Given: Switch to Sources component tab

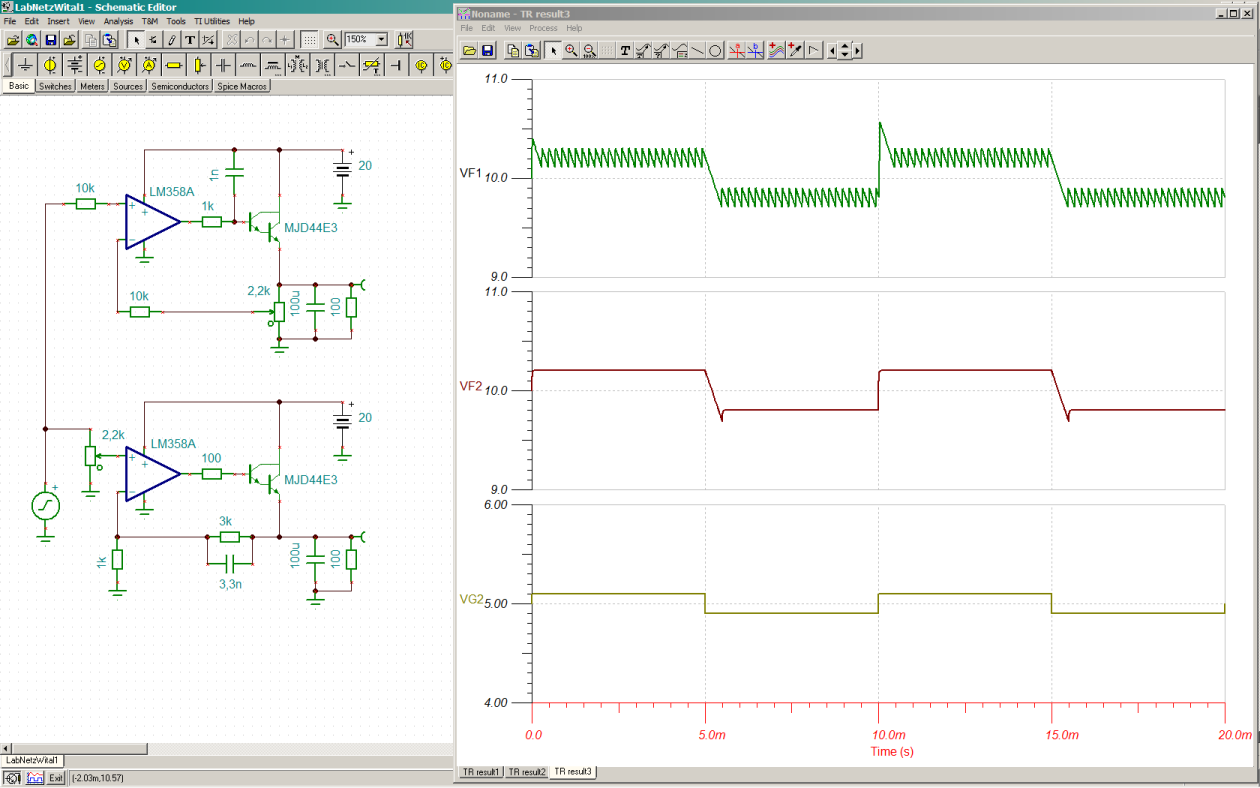Looking at the screenshot, I should [x=128, y=86].
